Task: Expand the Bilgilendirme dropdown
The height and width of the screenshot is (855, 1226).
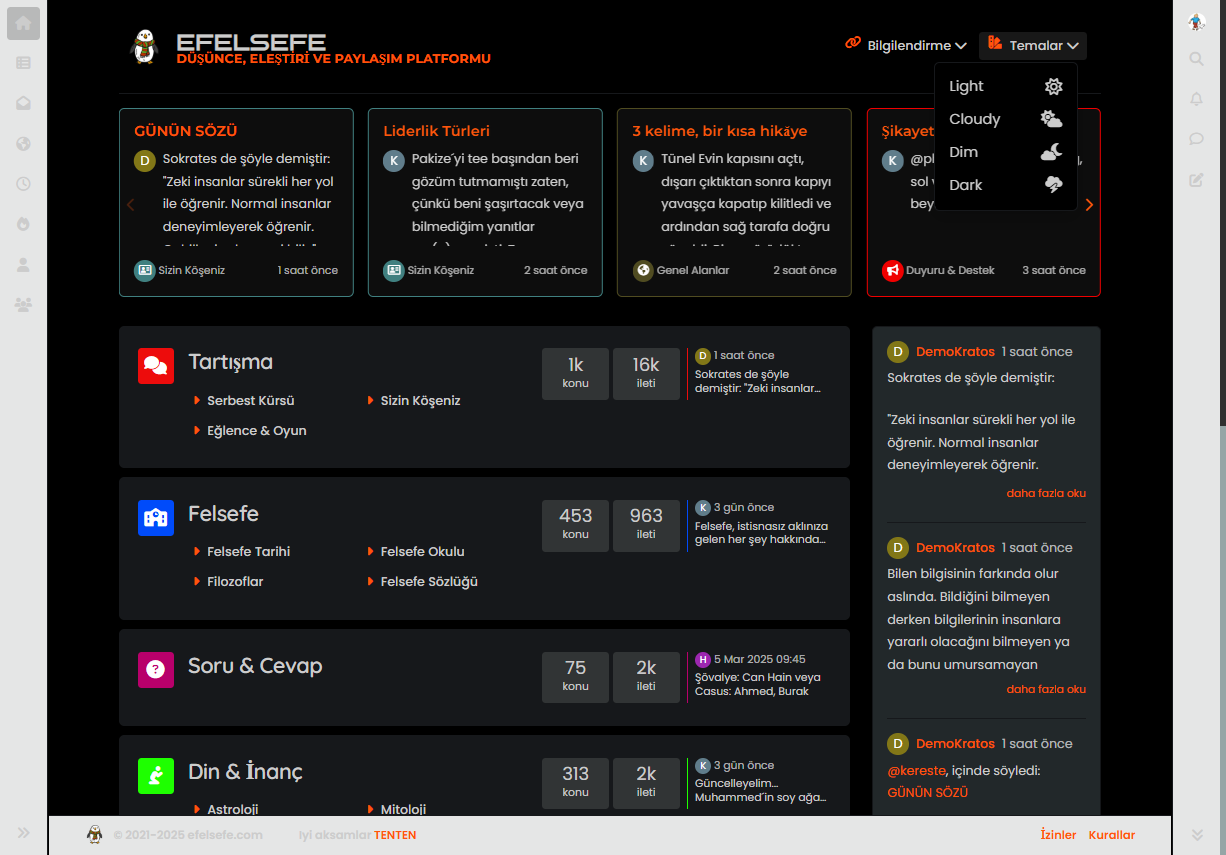Action: point(906,46)
